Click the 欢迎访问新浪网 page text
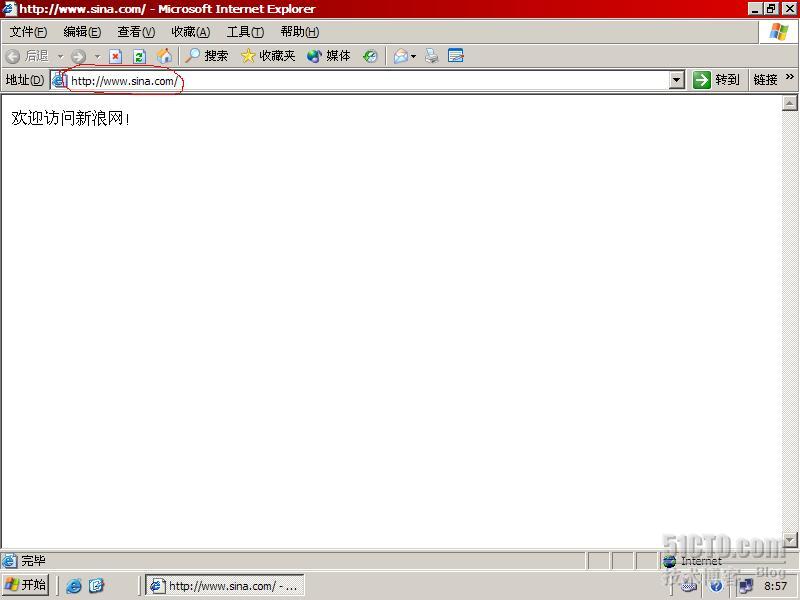800x600 pixels. (x=70, y=118)
